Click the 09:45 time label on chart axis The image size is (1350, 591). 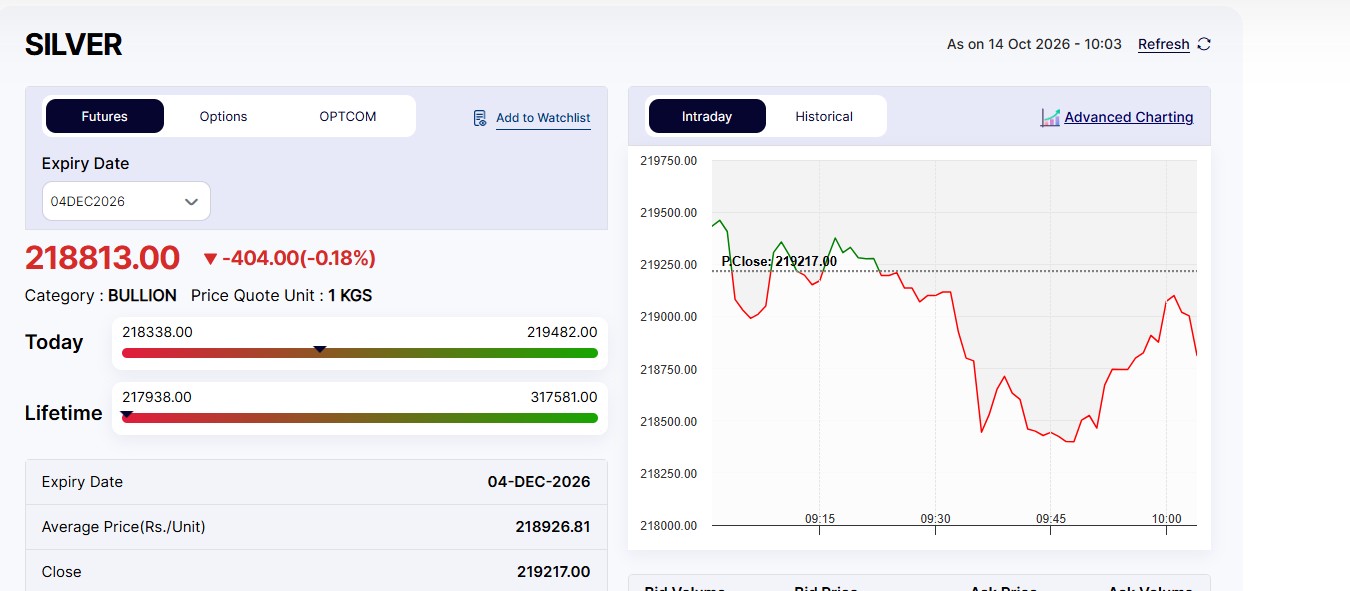pyautogui.click(x=1051, y=519)
